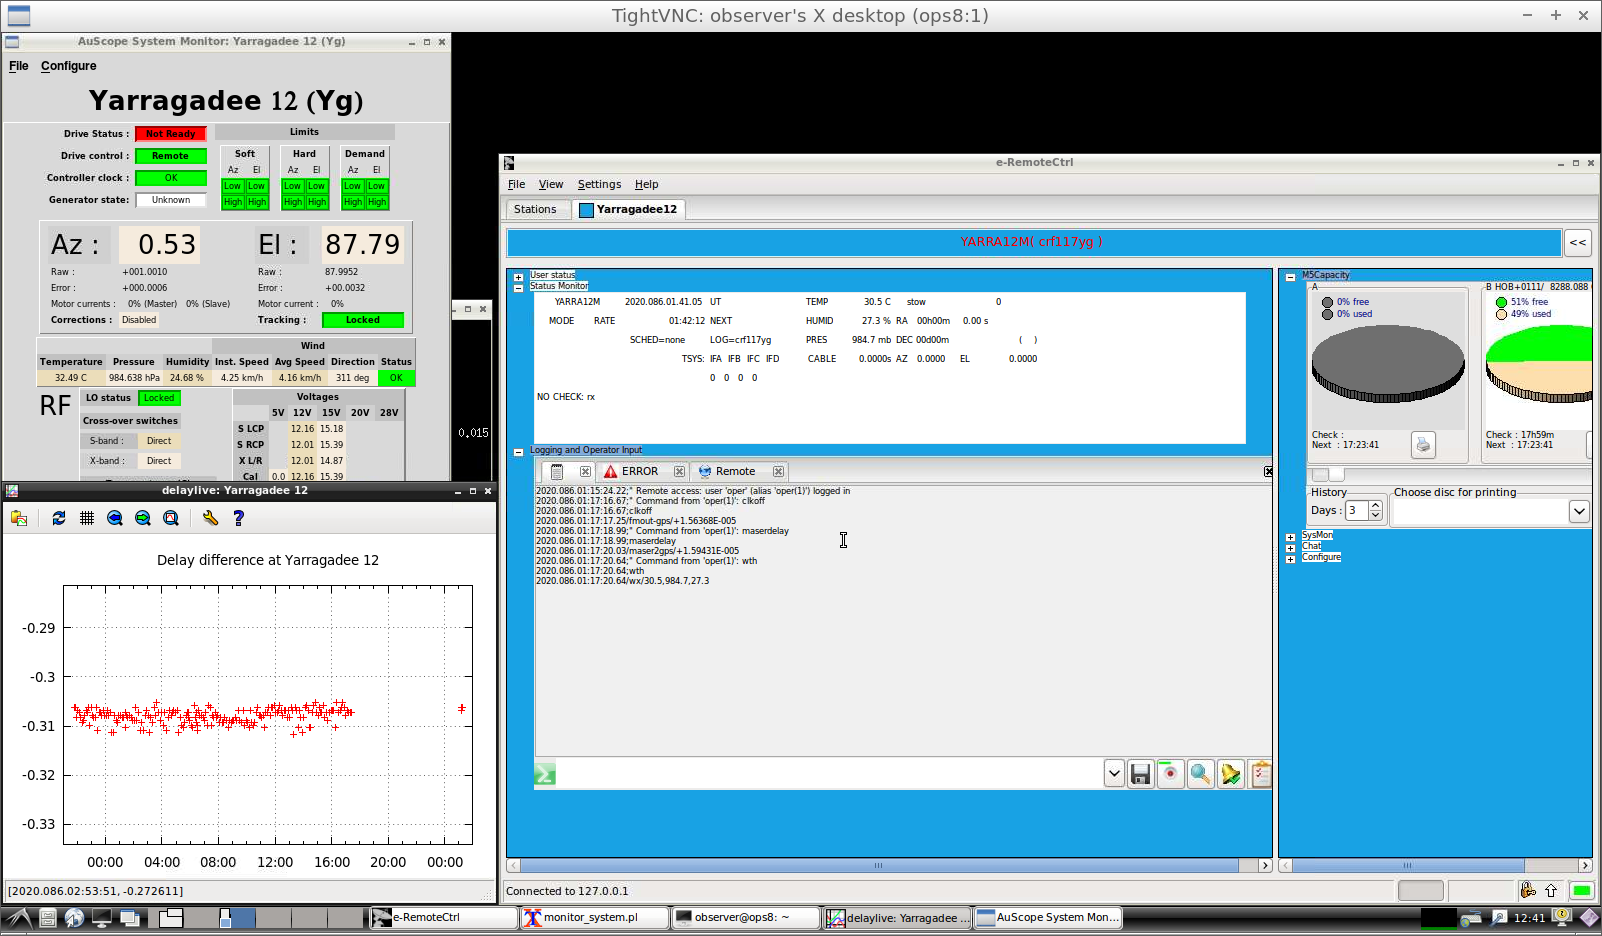Open command history dropdown beside input field

(1114, 774)
